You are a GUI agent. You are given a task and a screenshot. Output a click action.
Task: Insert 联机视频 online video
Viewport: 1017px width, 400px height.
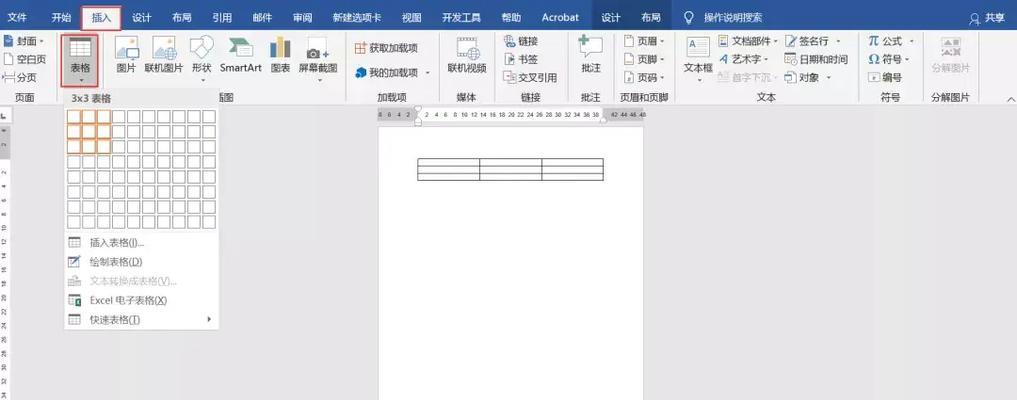467,56
